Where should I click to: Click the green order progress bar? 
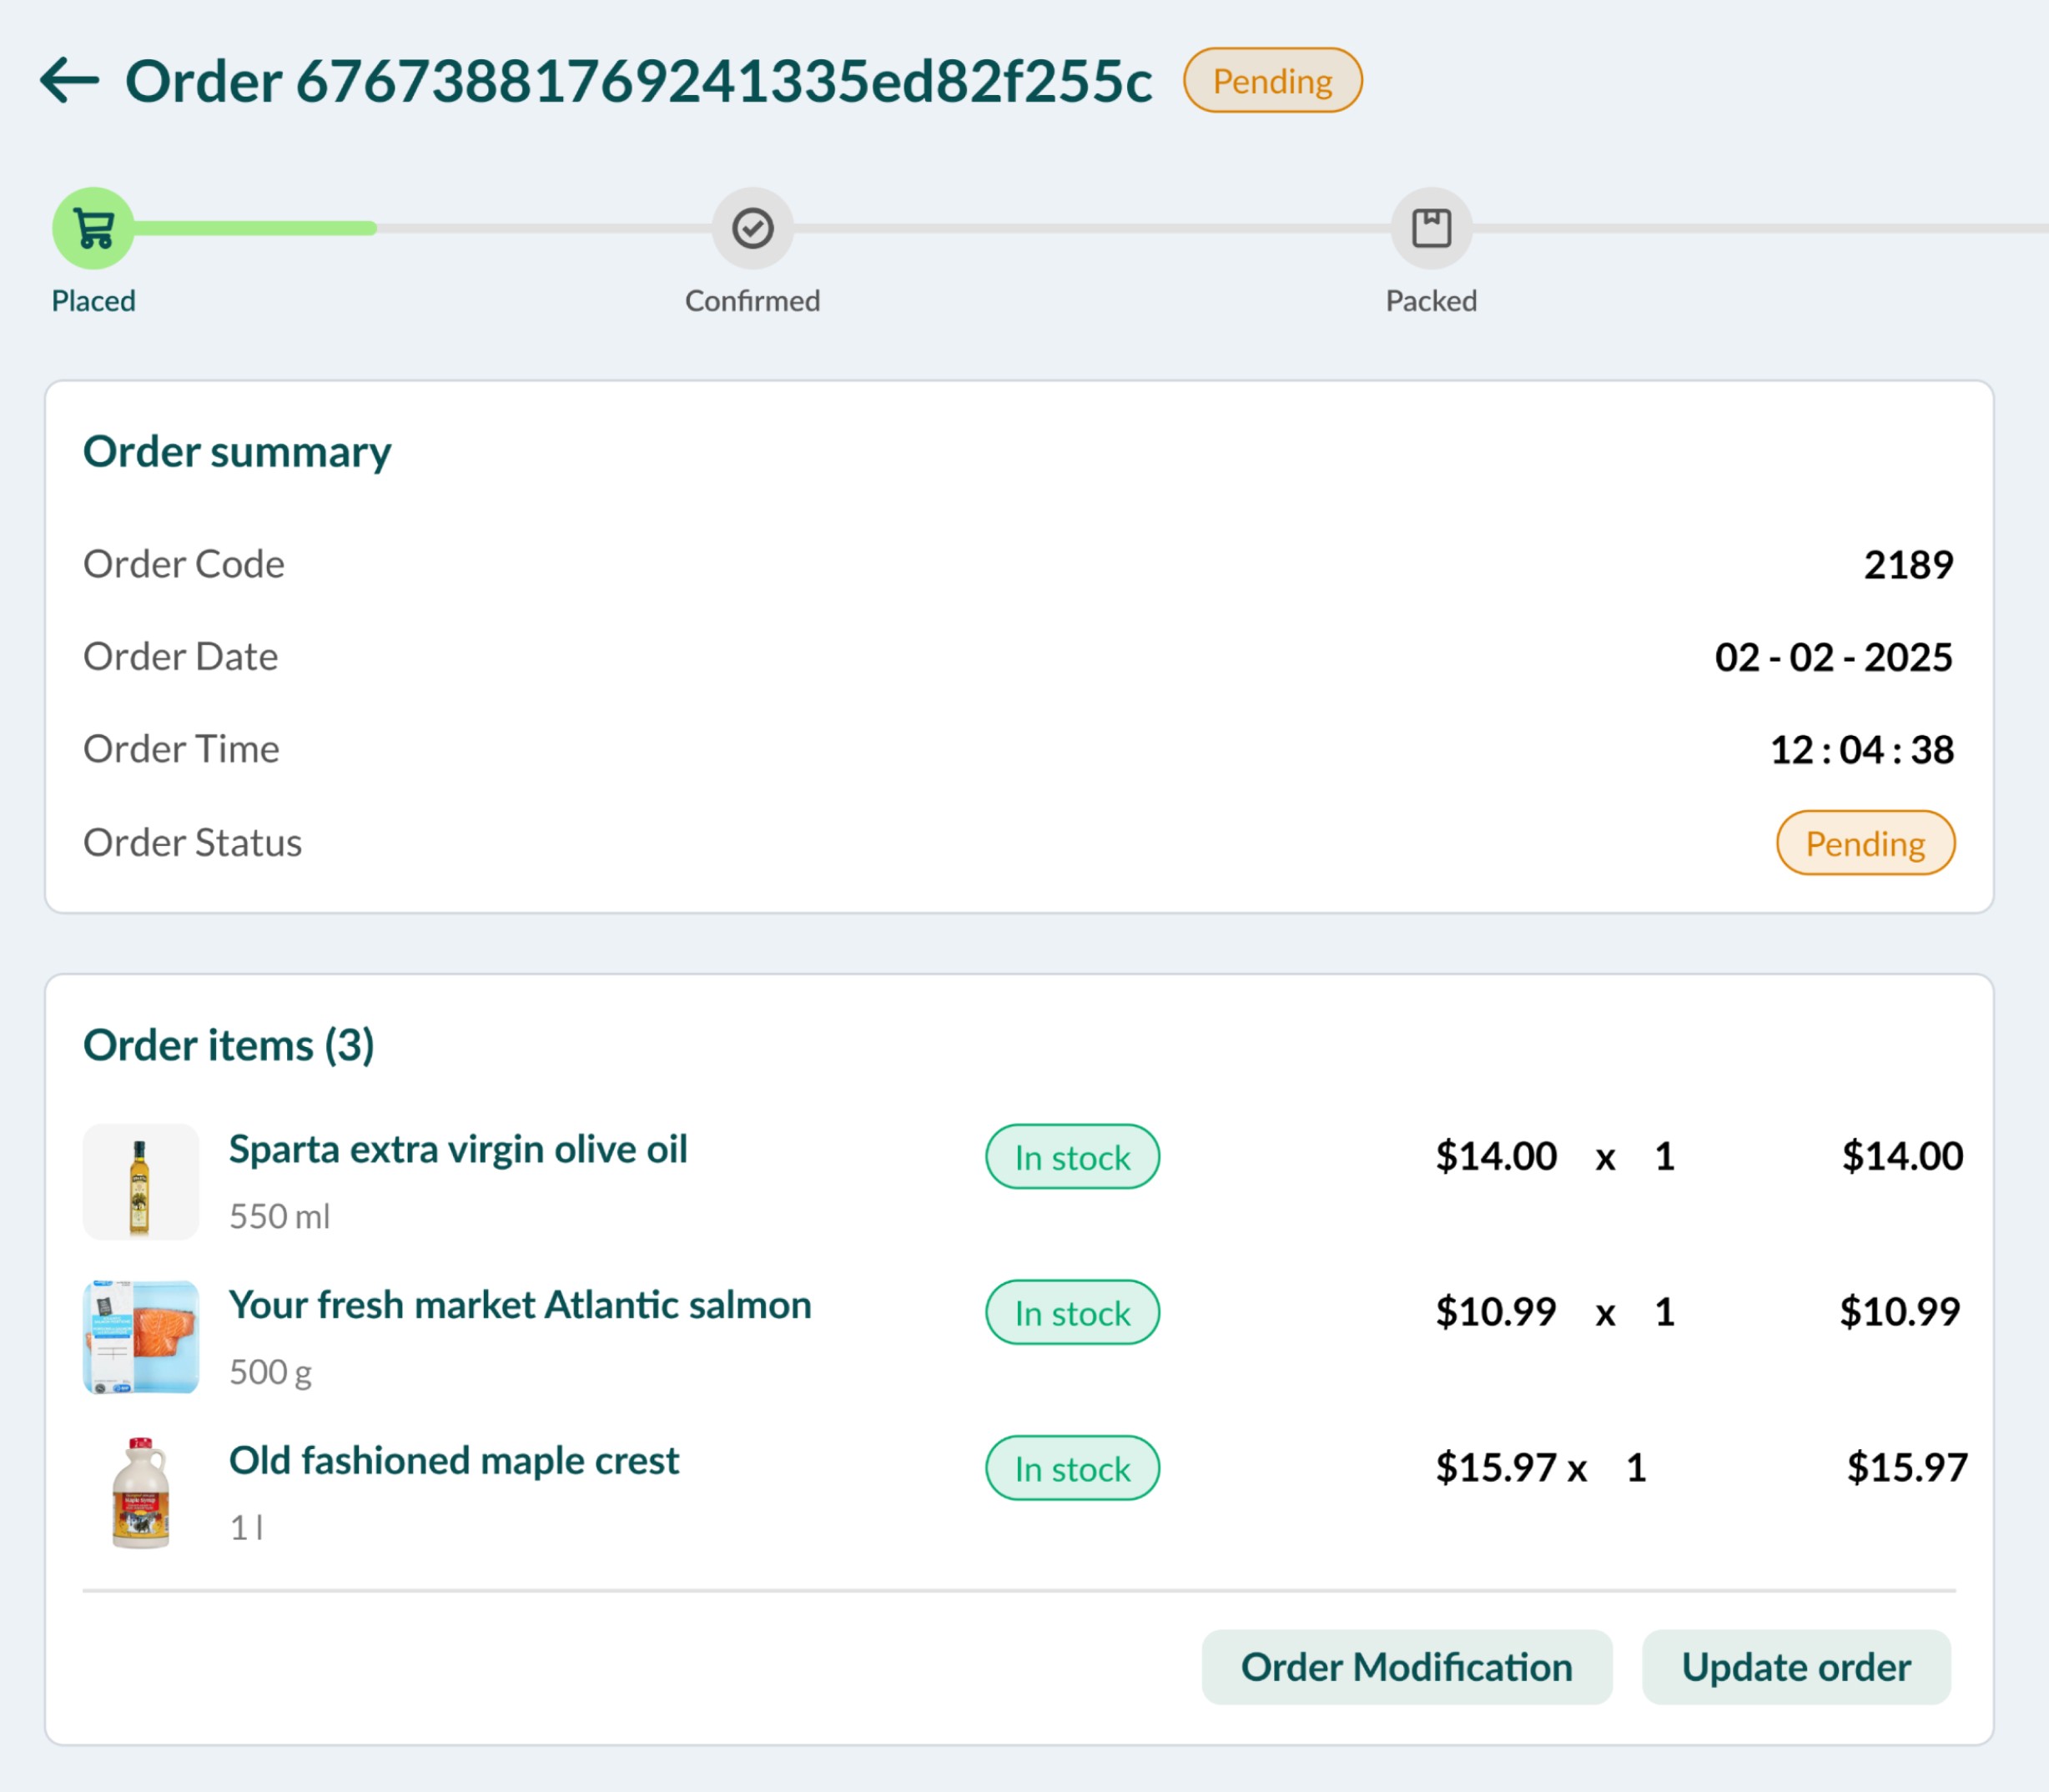coord(255,228)
